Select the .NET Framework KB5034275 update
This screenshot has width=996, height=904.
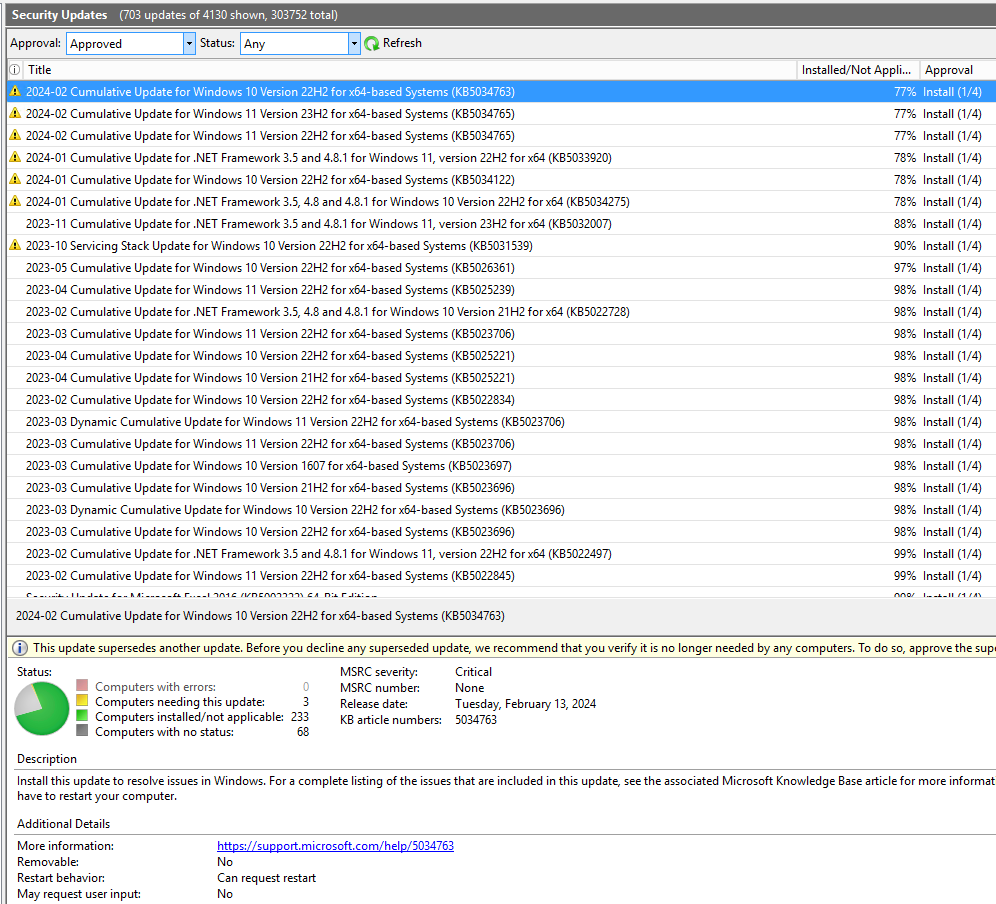point(501,201)
